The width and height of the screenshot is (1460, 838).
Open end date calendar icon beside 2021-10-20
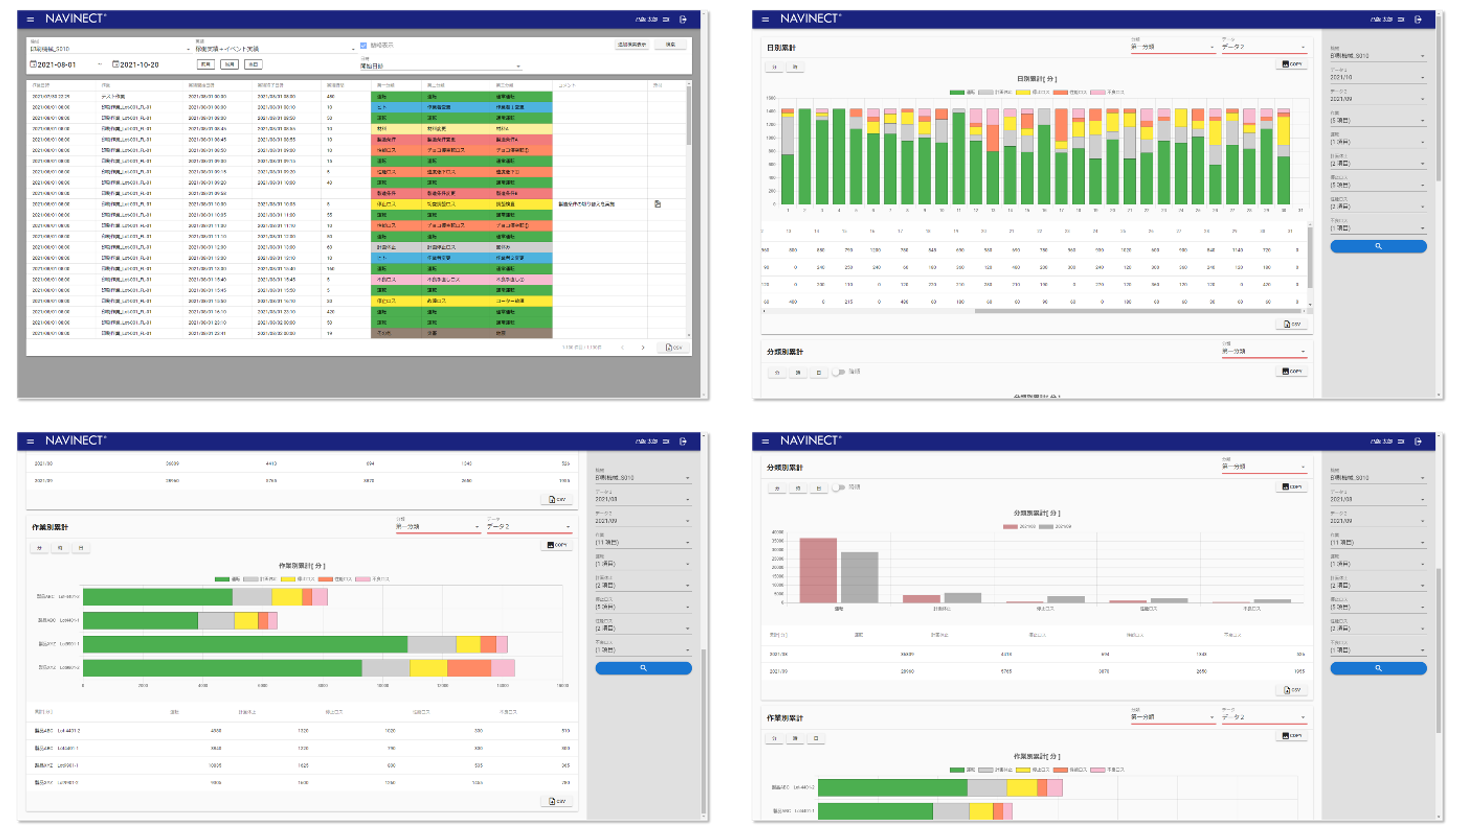tap(115, 64)
